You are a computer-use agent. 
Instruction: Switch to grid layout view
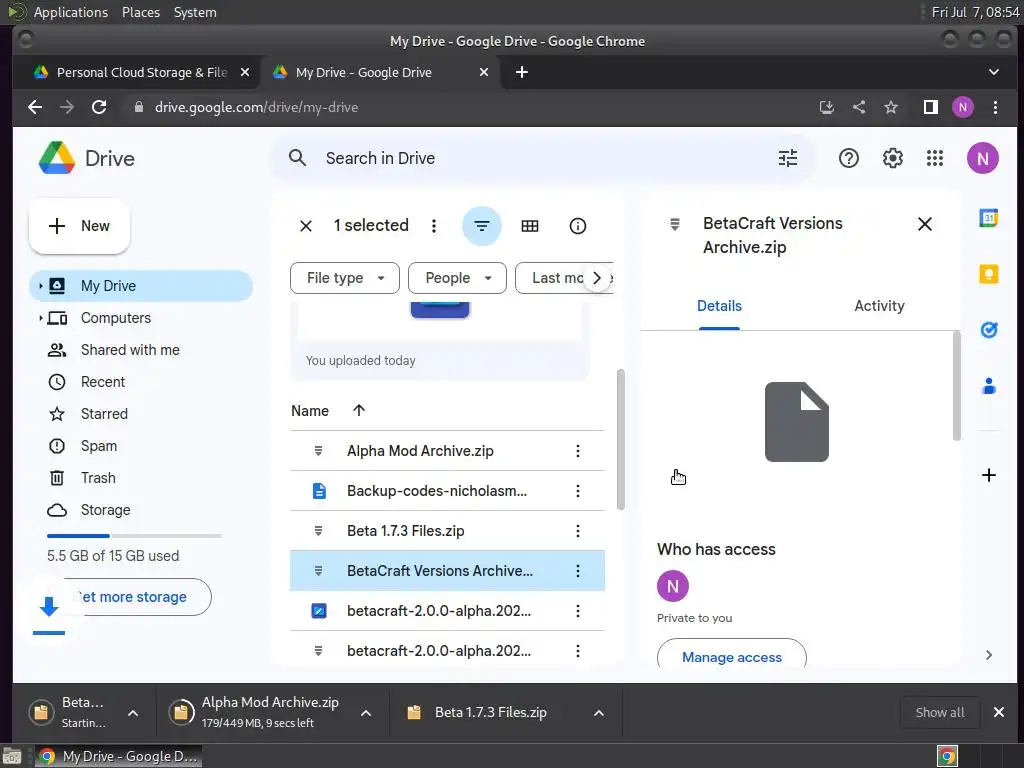(x=530, y=226)
